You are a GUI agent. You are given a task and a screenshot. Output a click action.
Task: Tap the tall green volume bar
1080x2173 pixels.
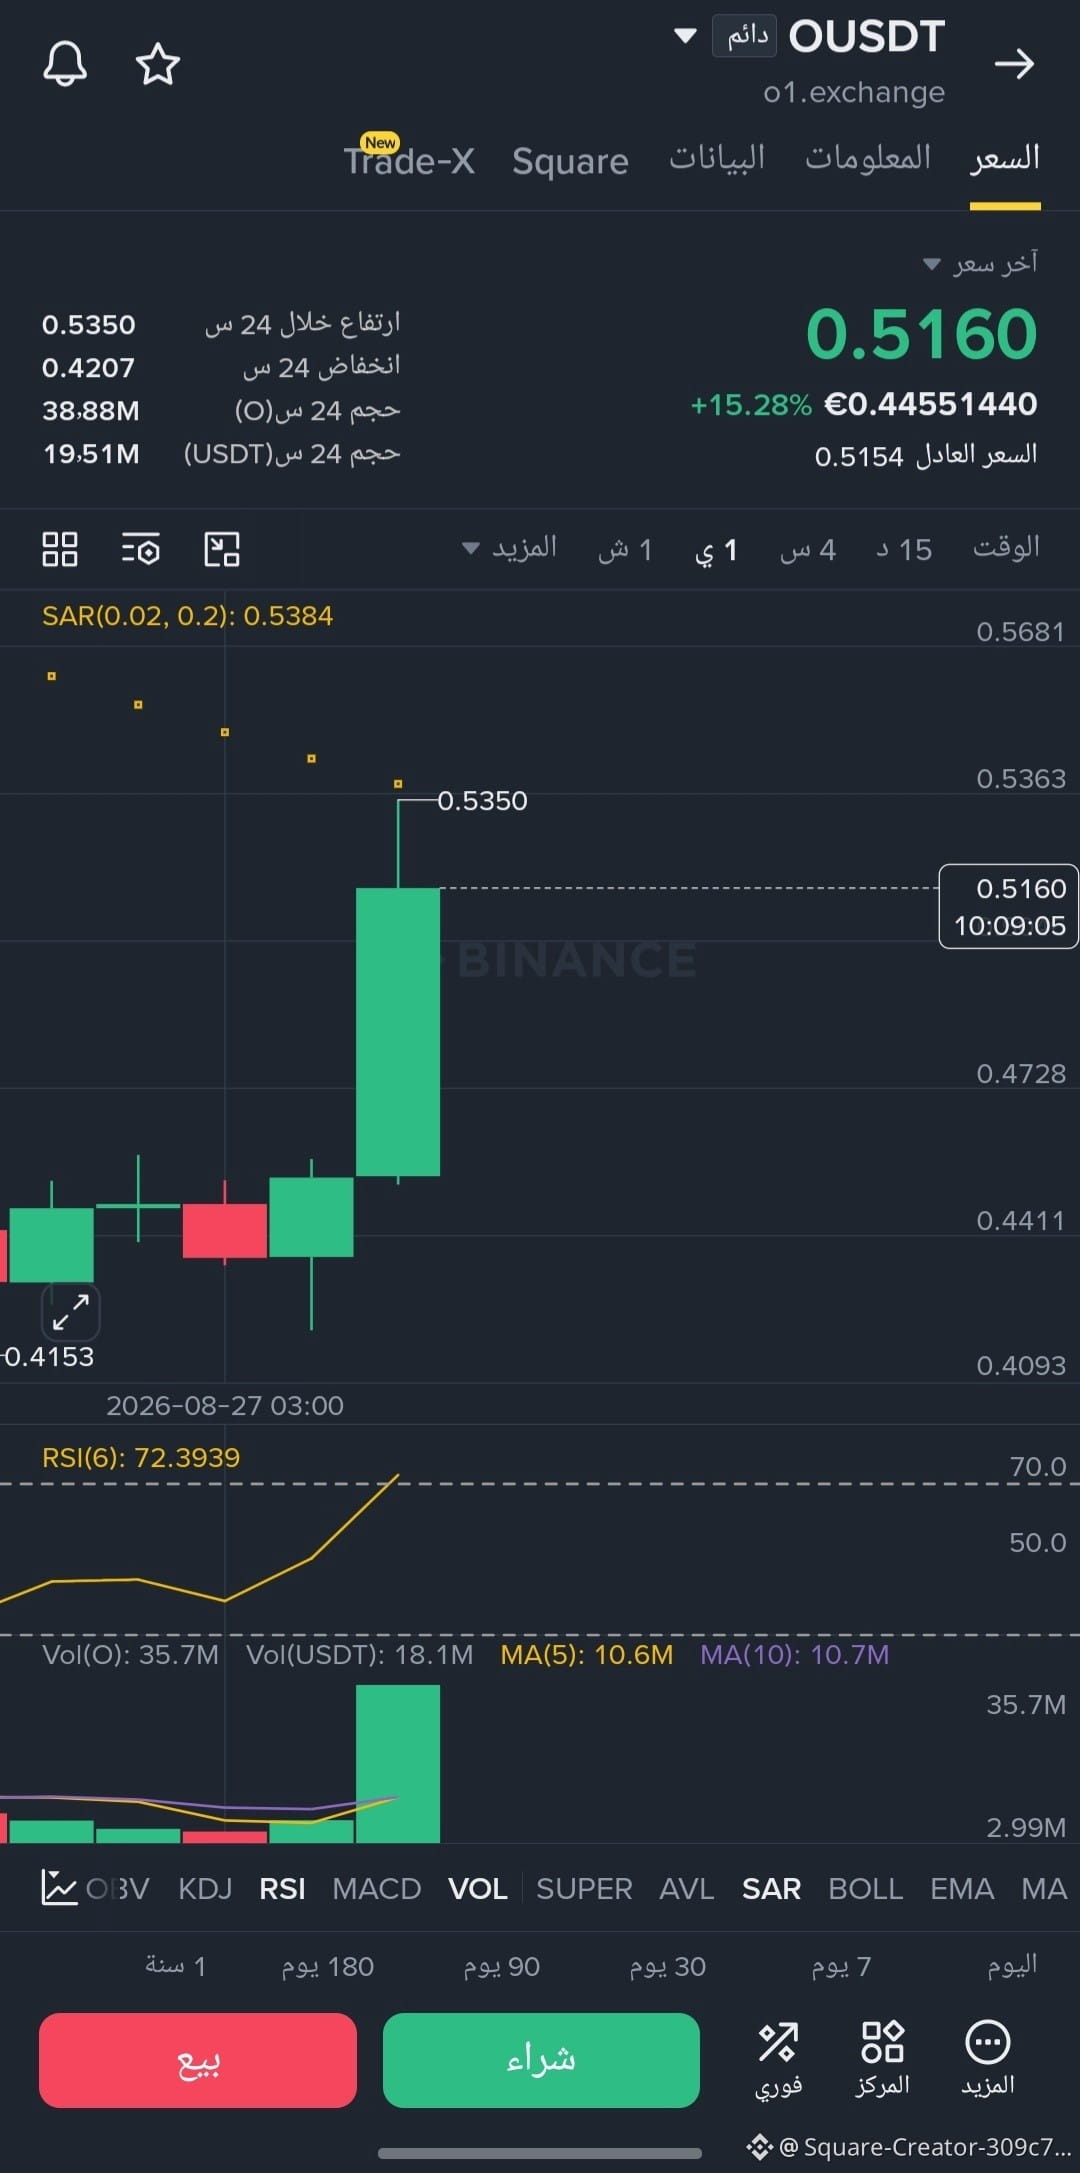(x=398, y=1763)
